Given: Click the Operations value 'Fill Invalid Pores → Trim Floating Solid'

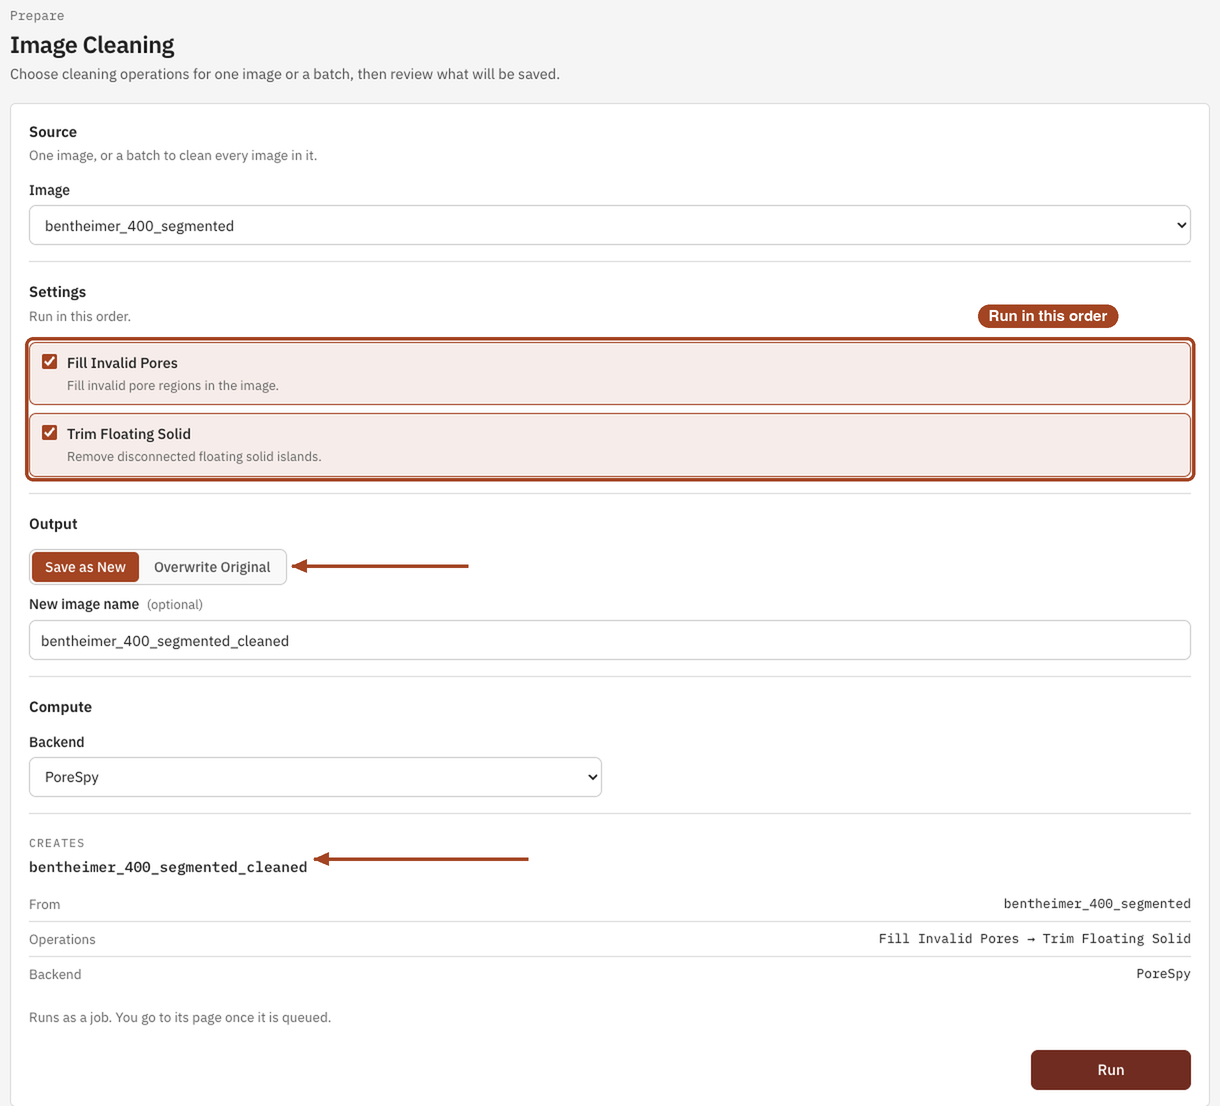Looking at the screenshot, I should [x=1034, y=939].
